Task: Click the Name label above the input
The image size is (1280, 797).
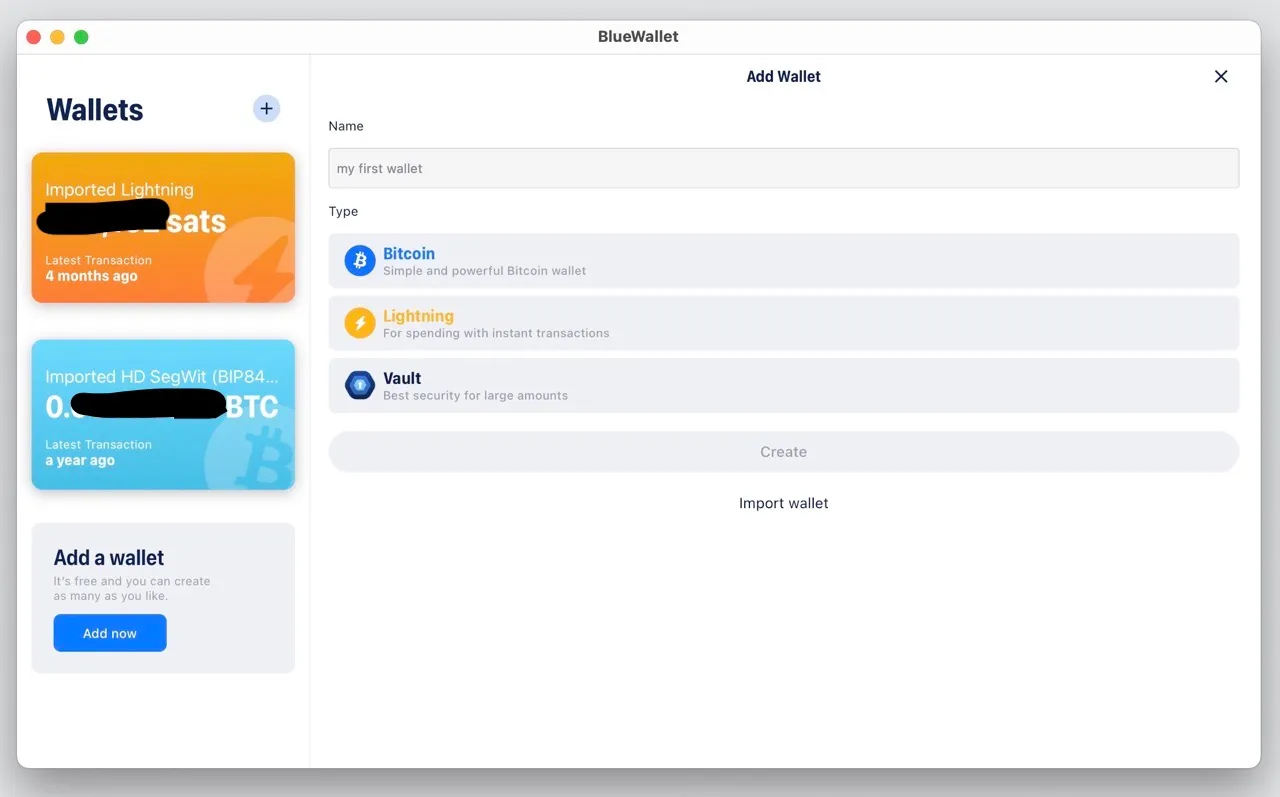Action: point(346,126)
